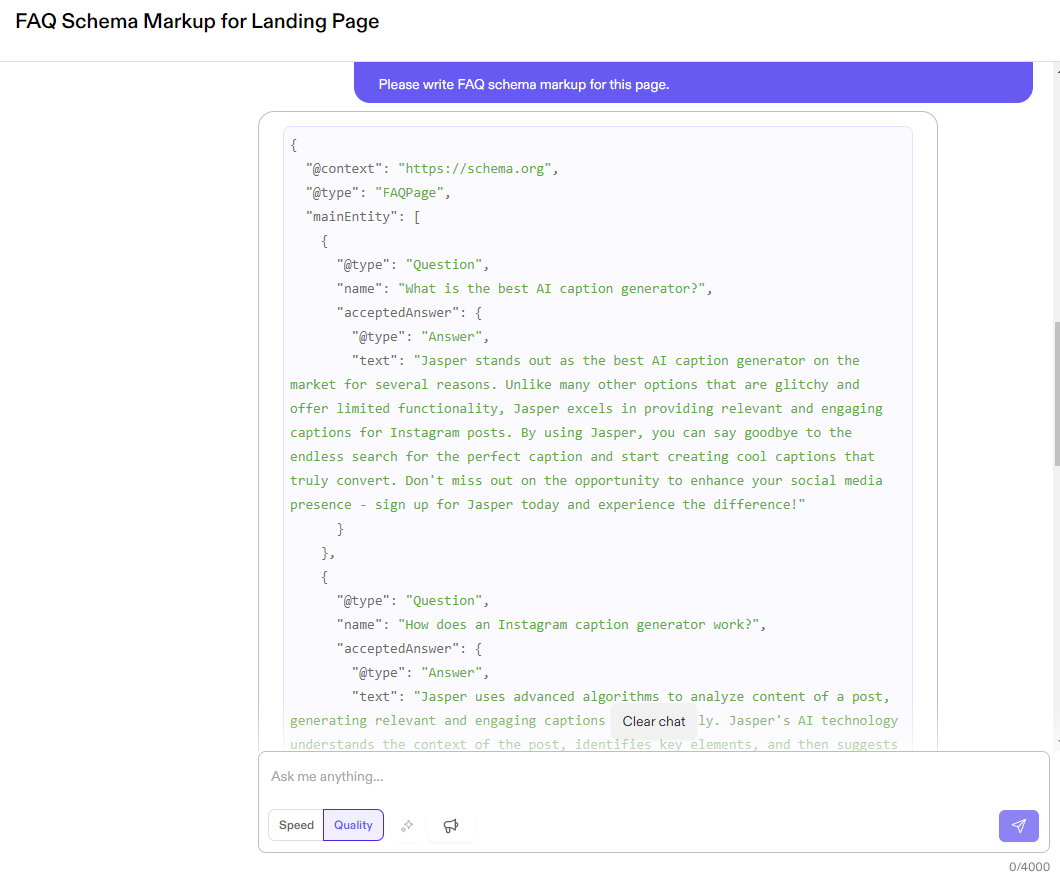Select the "FAQ Schema Markup for Landing Page" title
Image resolution: width=1060 pixels, height=882 pixels.
coord(197,21)
